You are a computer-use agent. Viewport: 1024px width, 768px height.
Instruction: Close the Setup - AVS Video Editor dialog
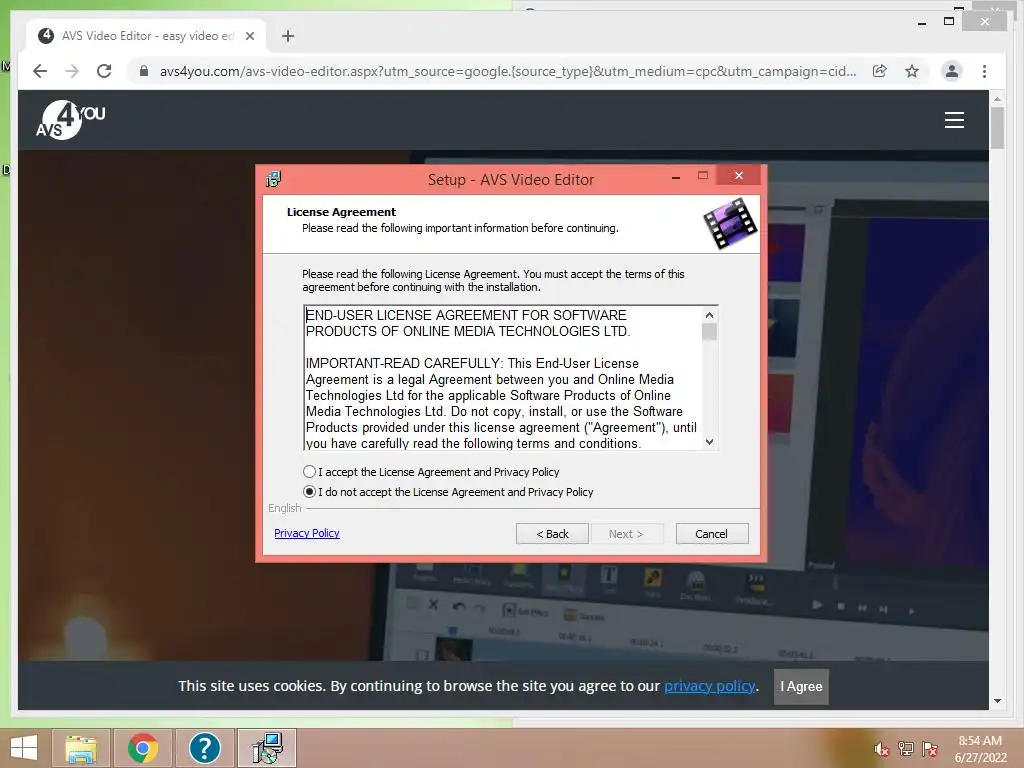click(739, 175)
